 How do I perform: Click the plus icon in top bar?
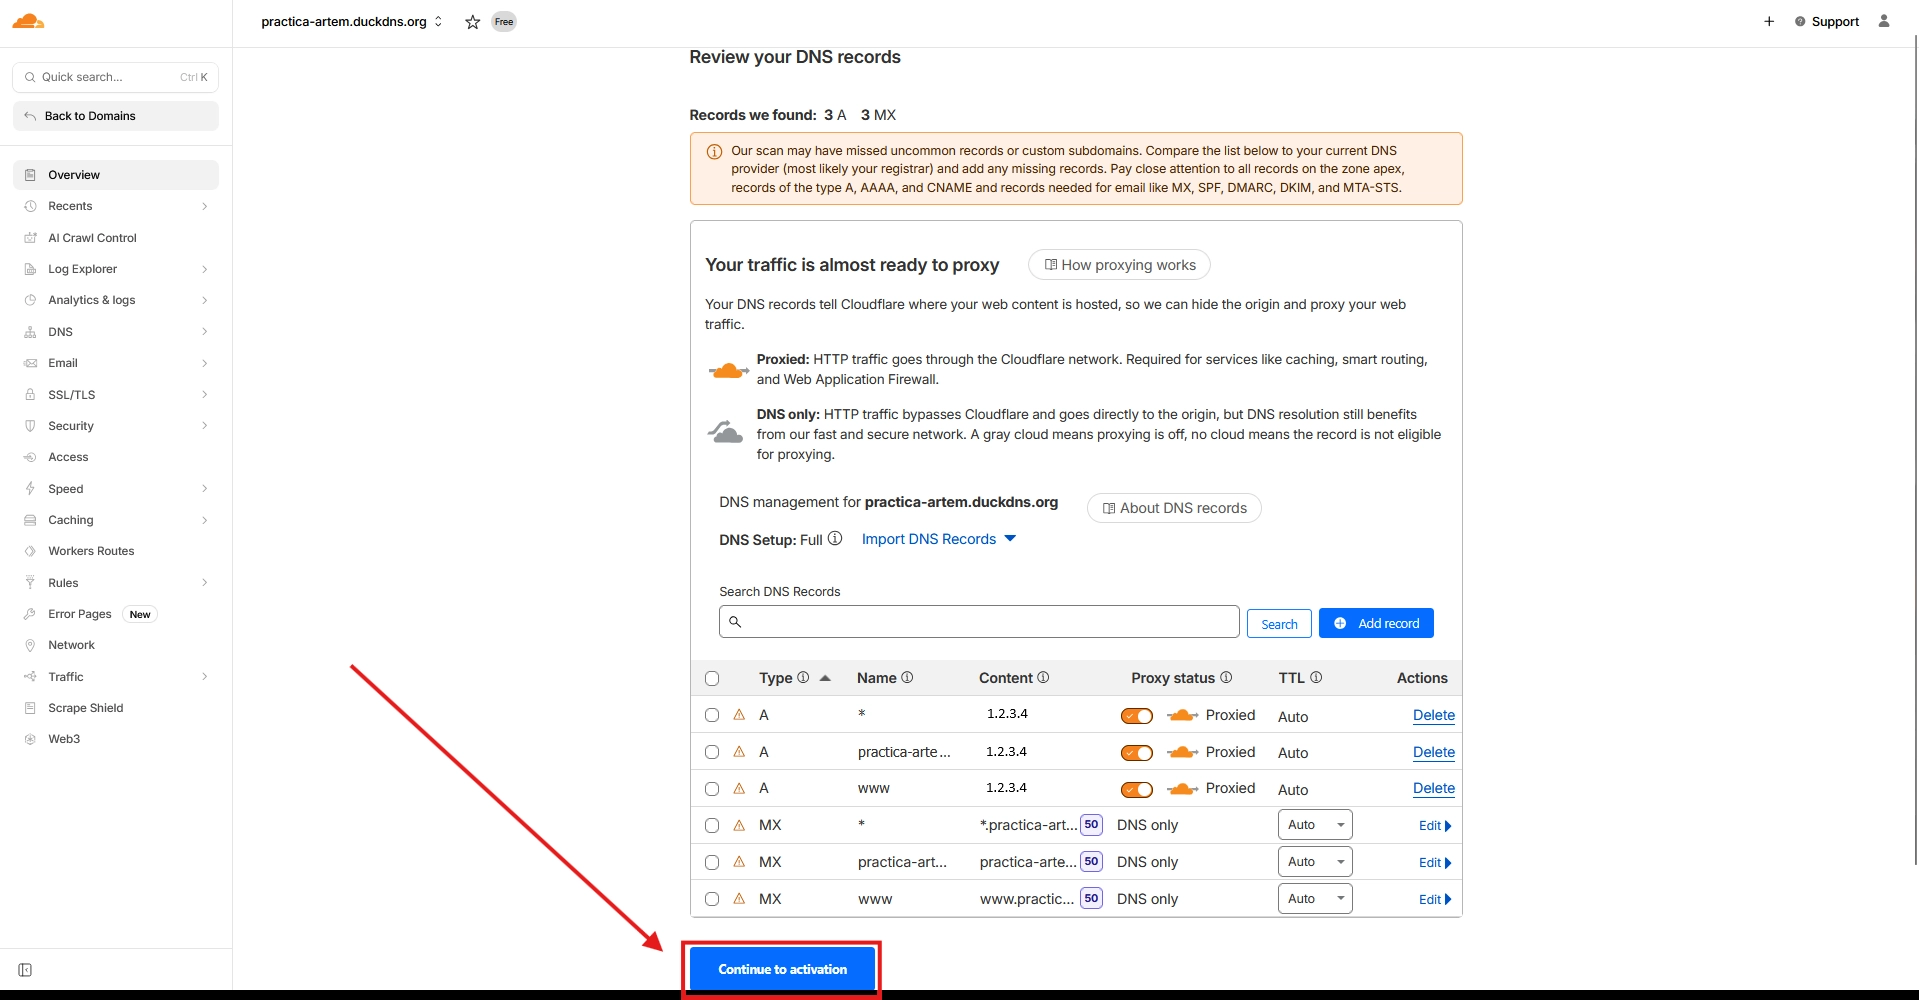click(1769, 21)
